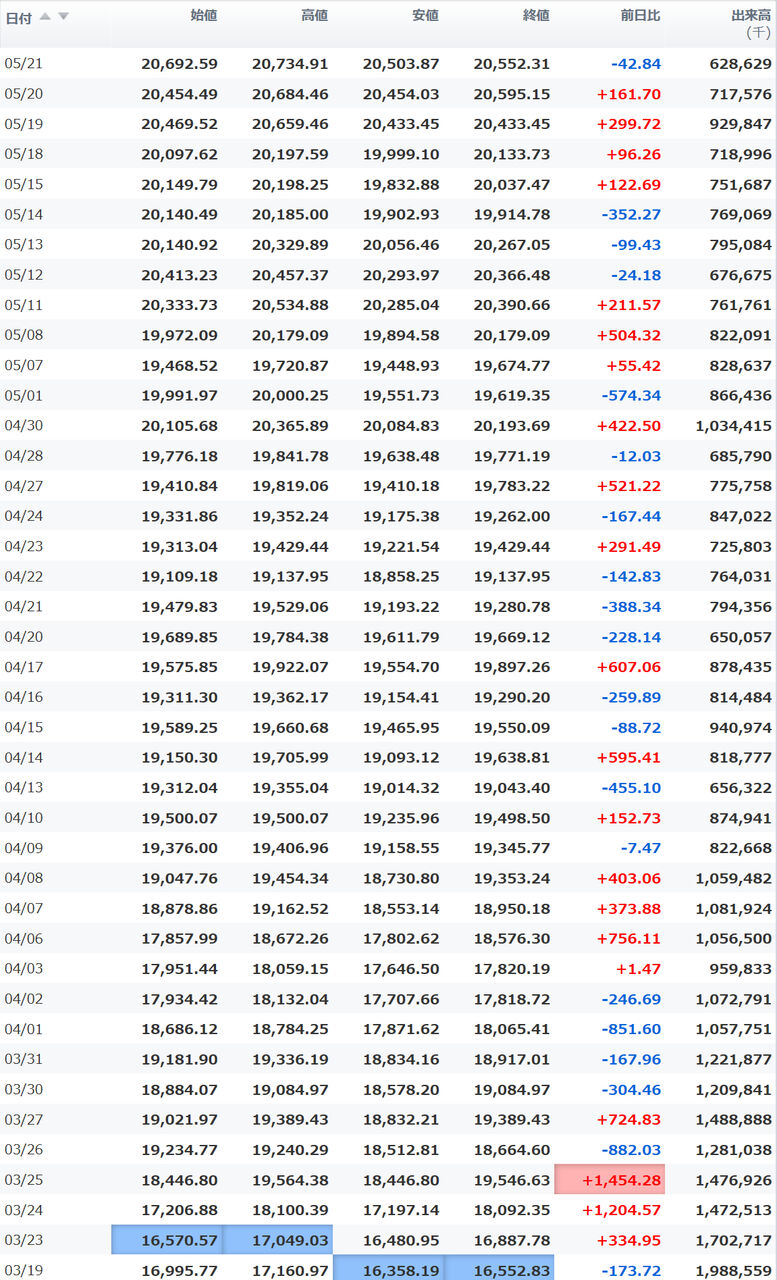Select the change value -882.03
Viewport: 777px width, 1280px height.
click(632, 1149)
